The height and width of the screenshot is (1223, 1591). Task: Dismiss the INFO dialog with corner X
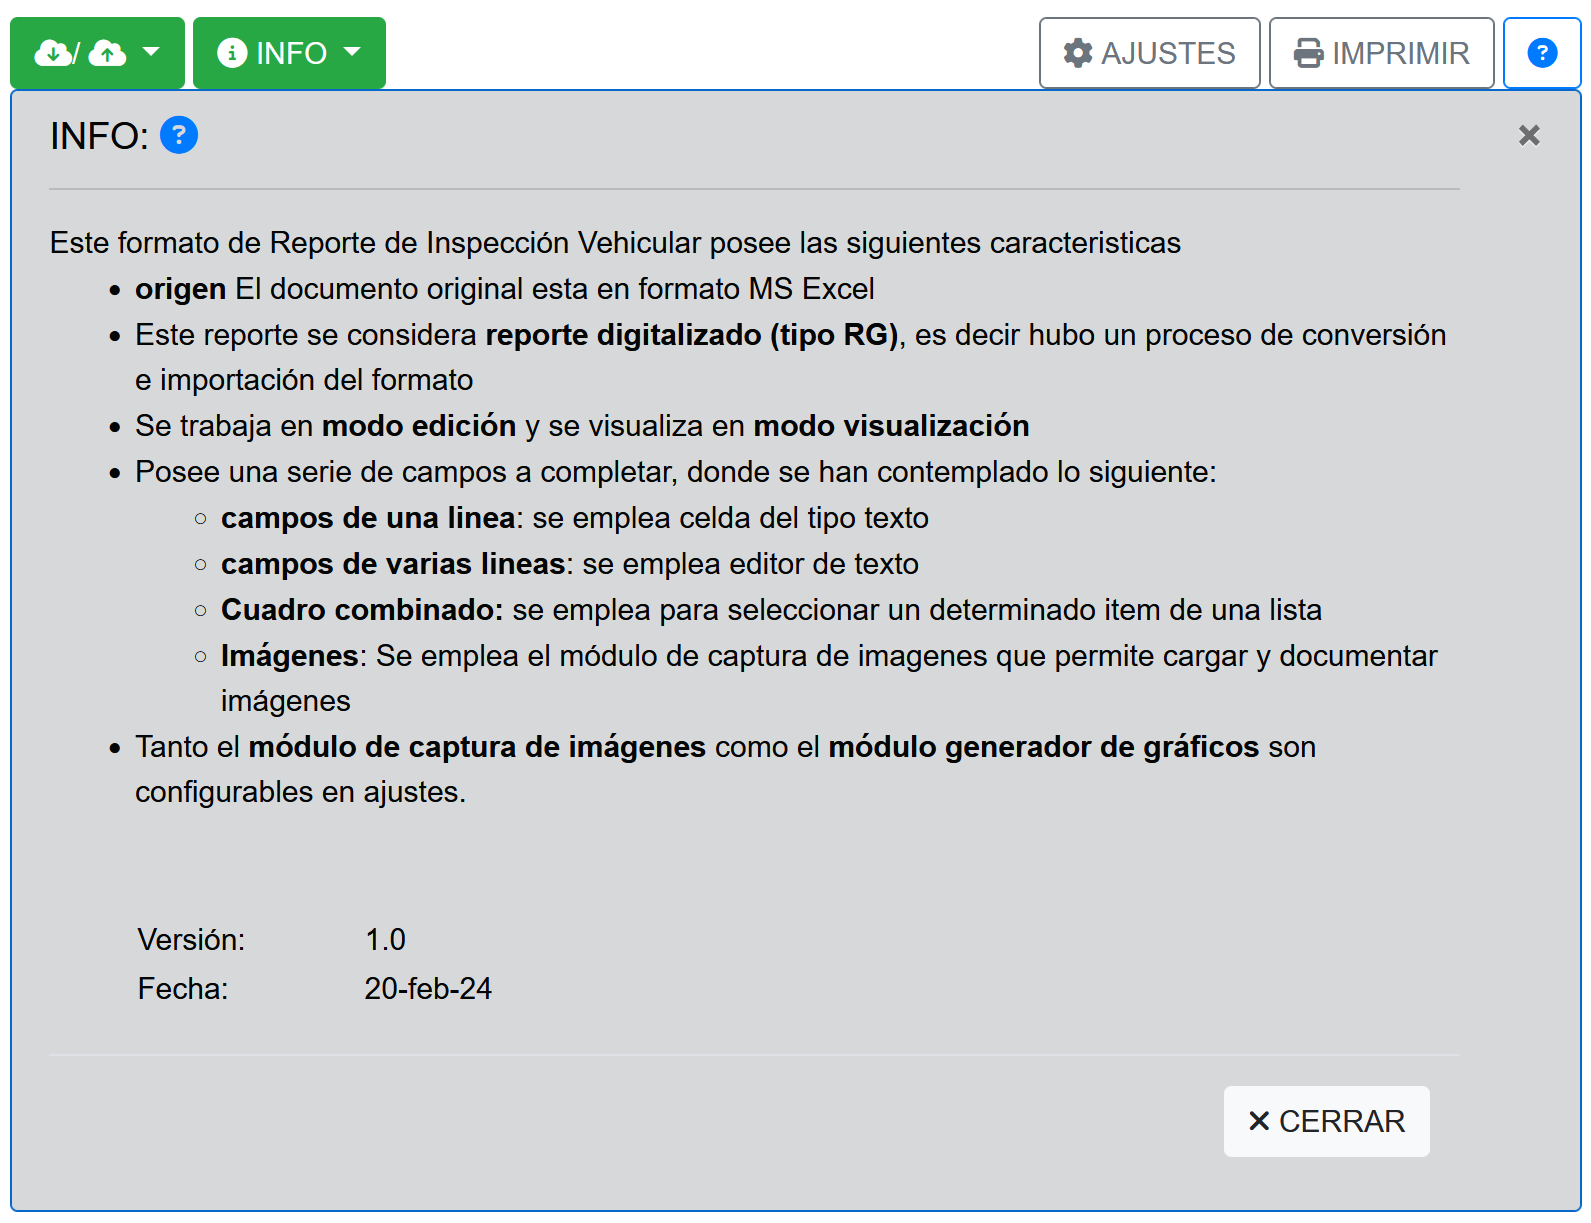(x=1528, y=135)
